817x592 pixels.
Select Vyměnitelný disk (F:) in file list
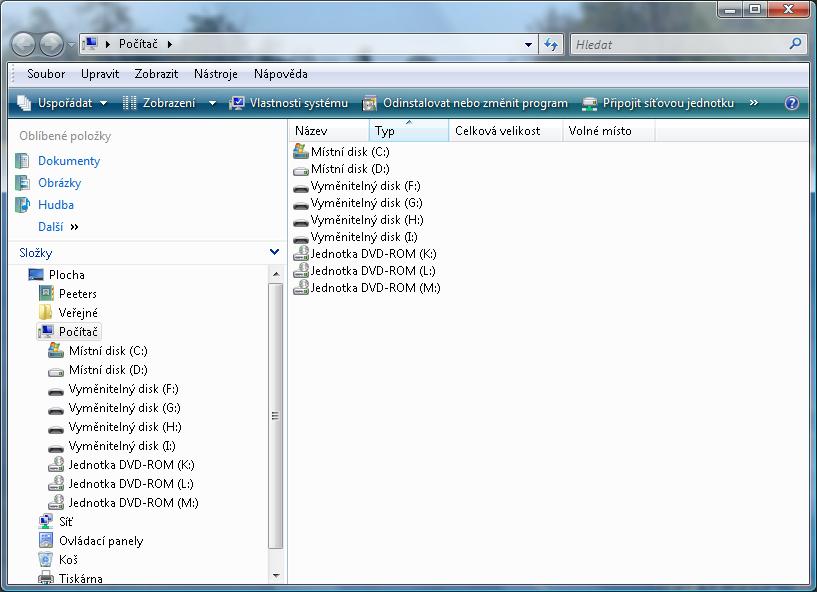(x=365, y=186)
